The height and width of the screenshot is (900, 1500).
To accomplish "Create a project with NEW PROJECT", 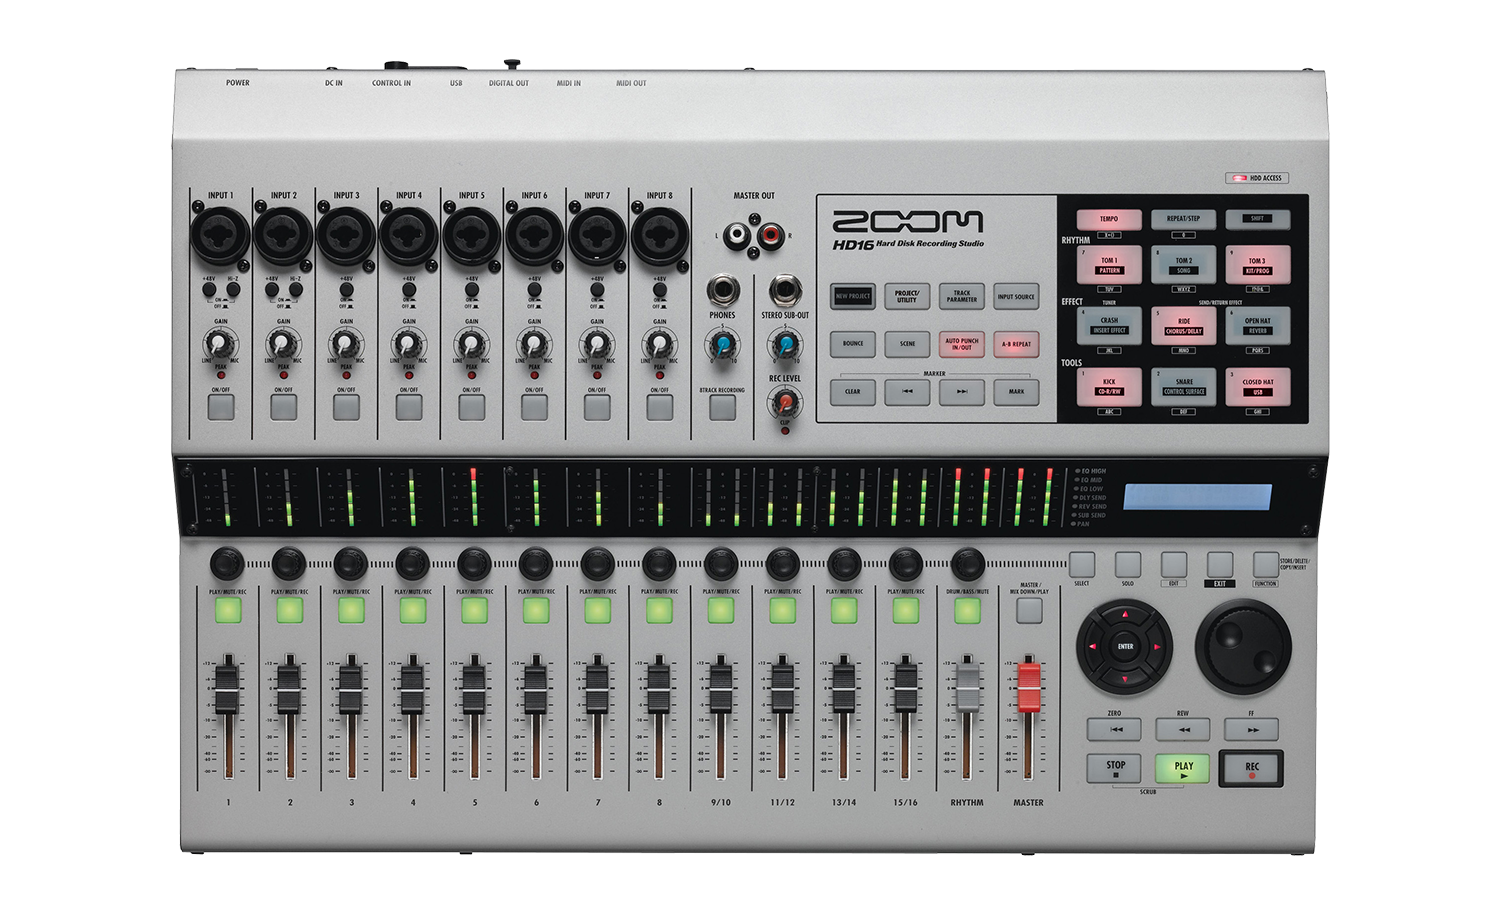I will 852,296.
